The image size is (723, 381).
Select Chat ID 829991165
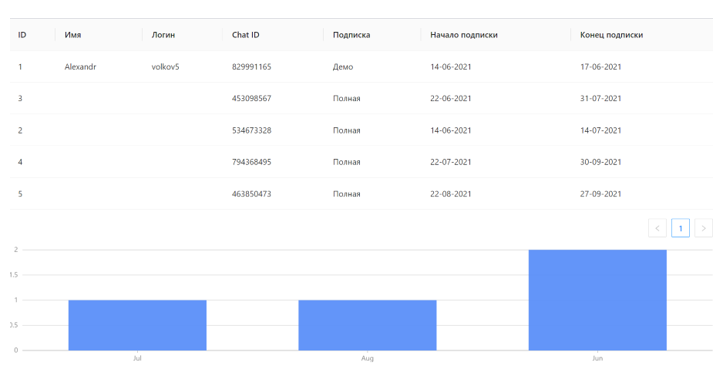point(252,67)
